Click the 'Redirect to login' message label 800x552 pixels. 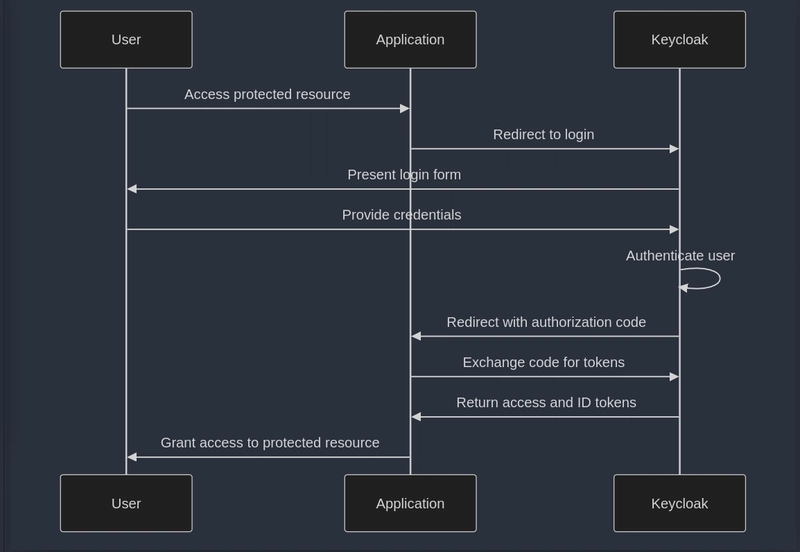[543, 135]
